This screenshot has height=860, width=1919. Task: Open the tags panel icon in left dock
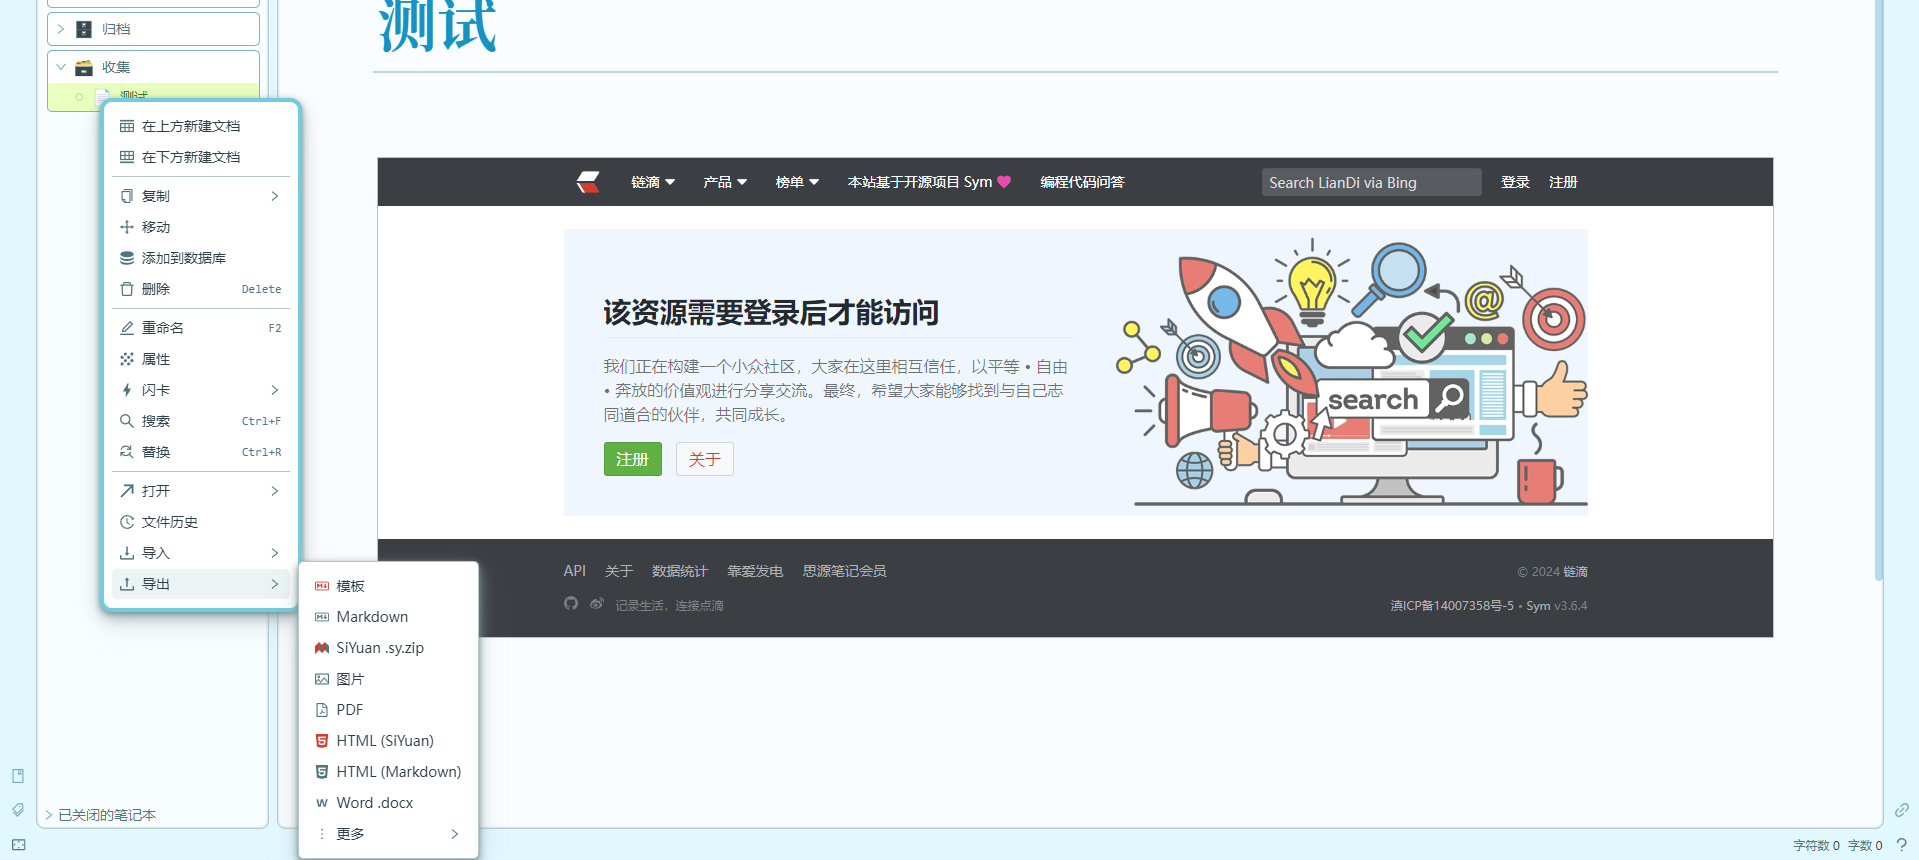[18, 810]
